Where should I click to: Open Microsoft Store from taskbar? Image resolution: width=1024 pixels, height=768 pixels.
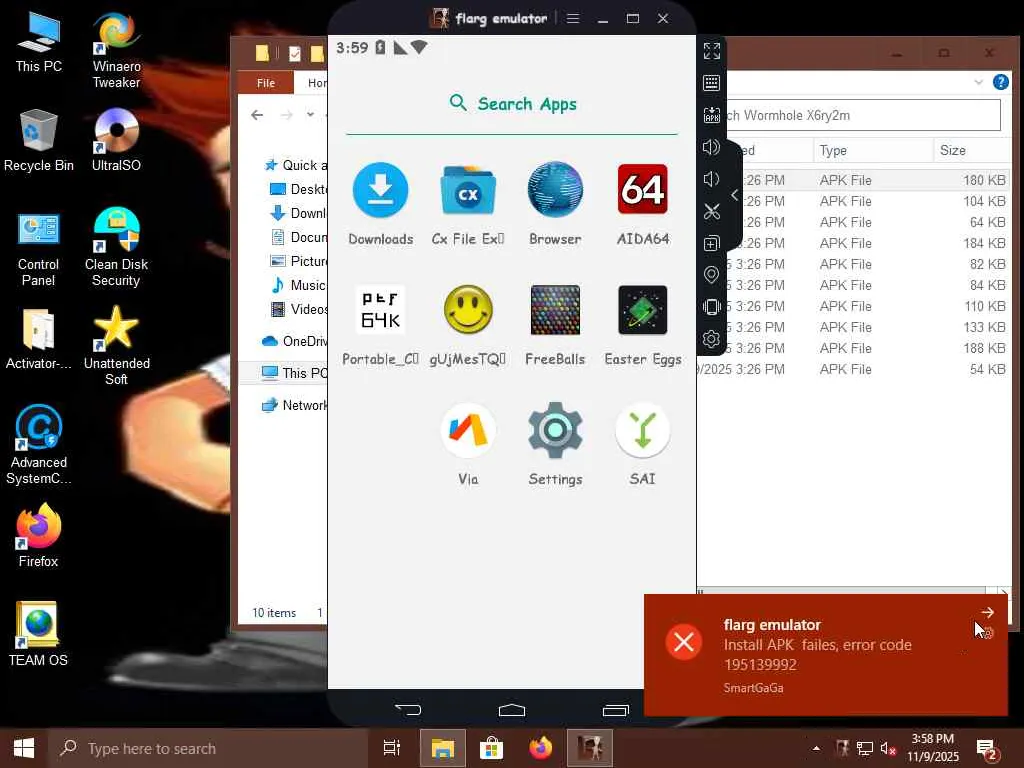coord(491,748)
